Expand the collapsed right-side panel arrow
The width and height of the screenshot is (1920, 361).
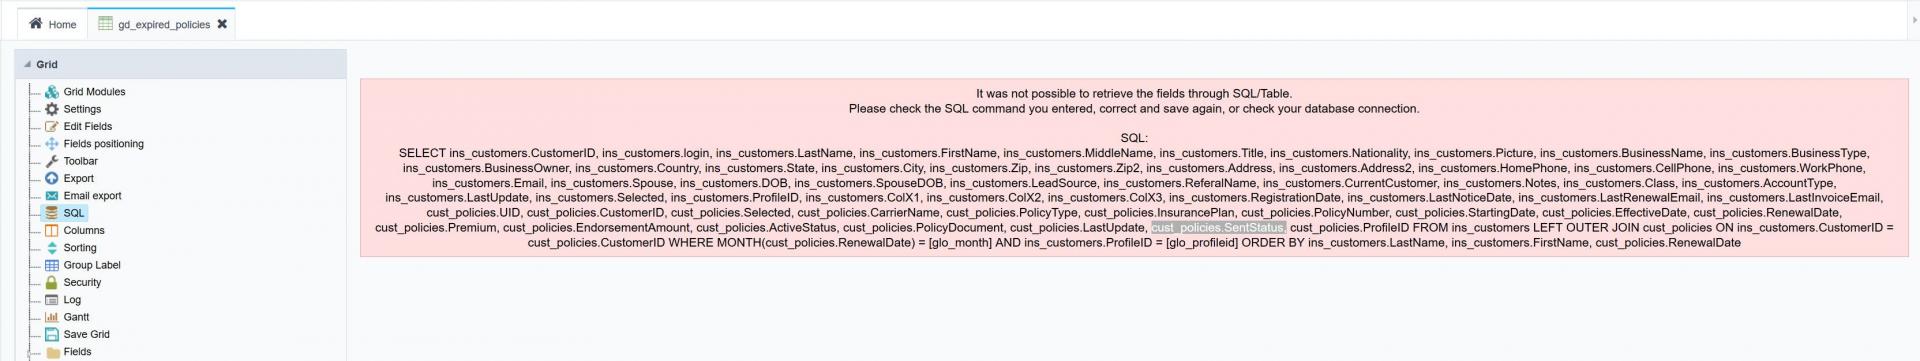click(1914, 20)
